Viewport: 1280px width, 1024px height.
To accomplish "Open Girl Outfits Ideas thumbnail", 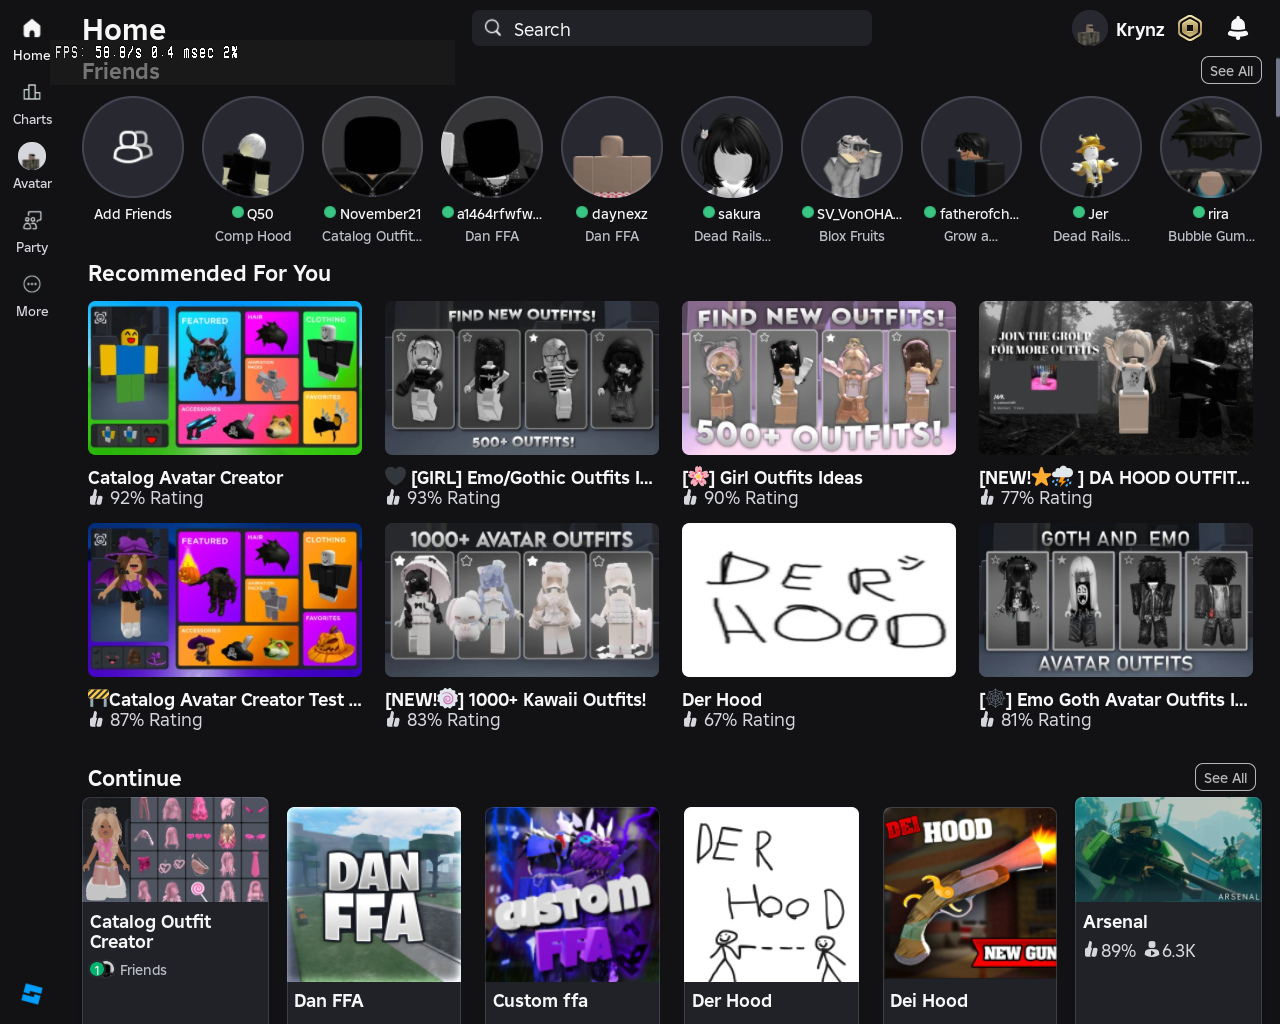I will [819, 378].
